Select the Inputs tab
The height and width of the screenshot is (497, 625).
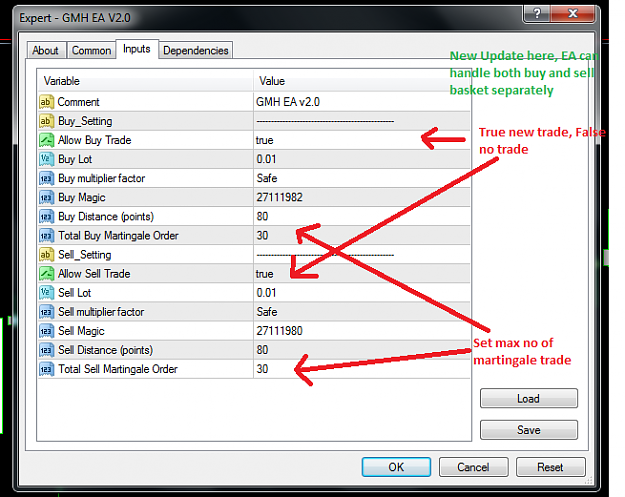click(137, 49)
